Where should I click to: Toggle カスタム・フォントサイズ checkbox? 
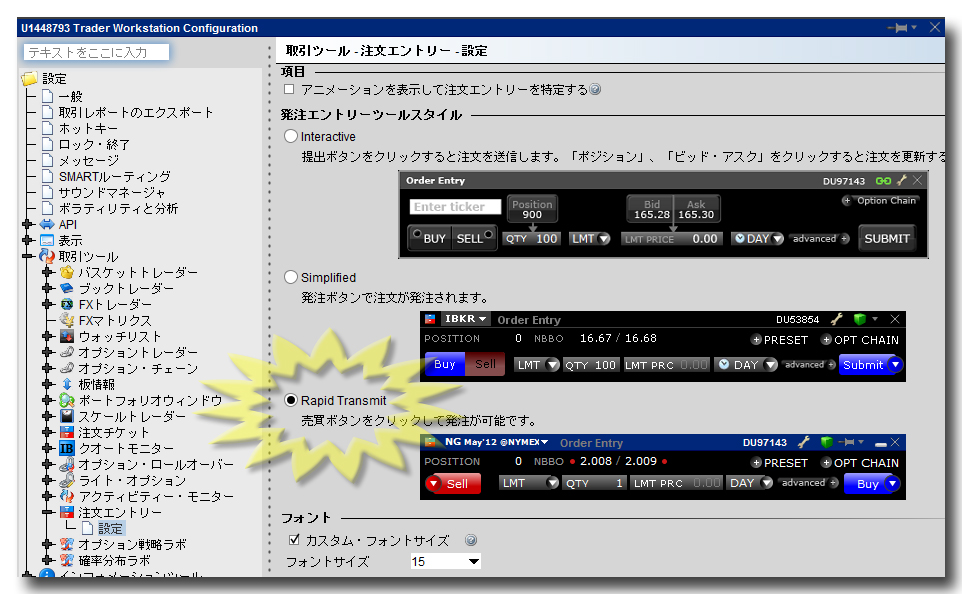pyautogui.click(x=294, y=539)
